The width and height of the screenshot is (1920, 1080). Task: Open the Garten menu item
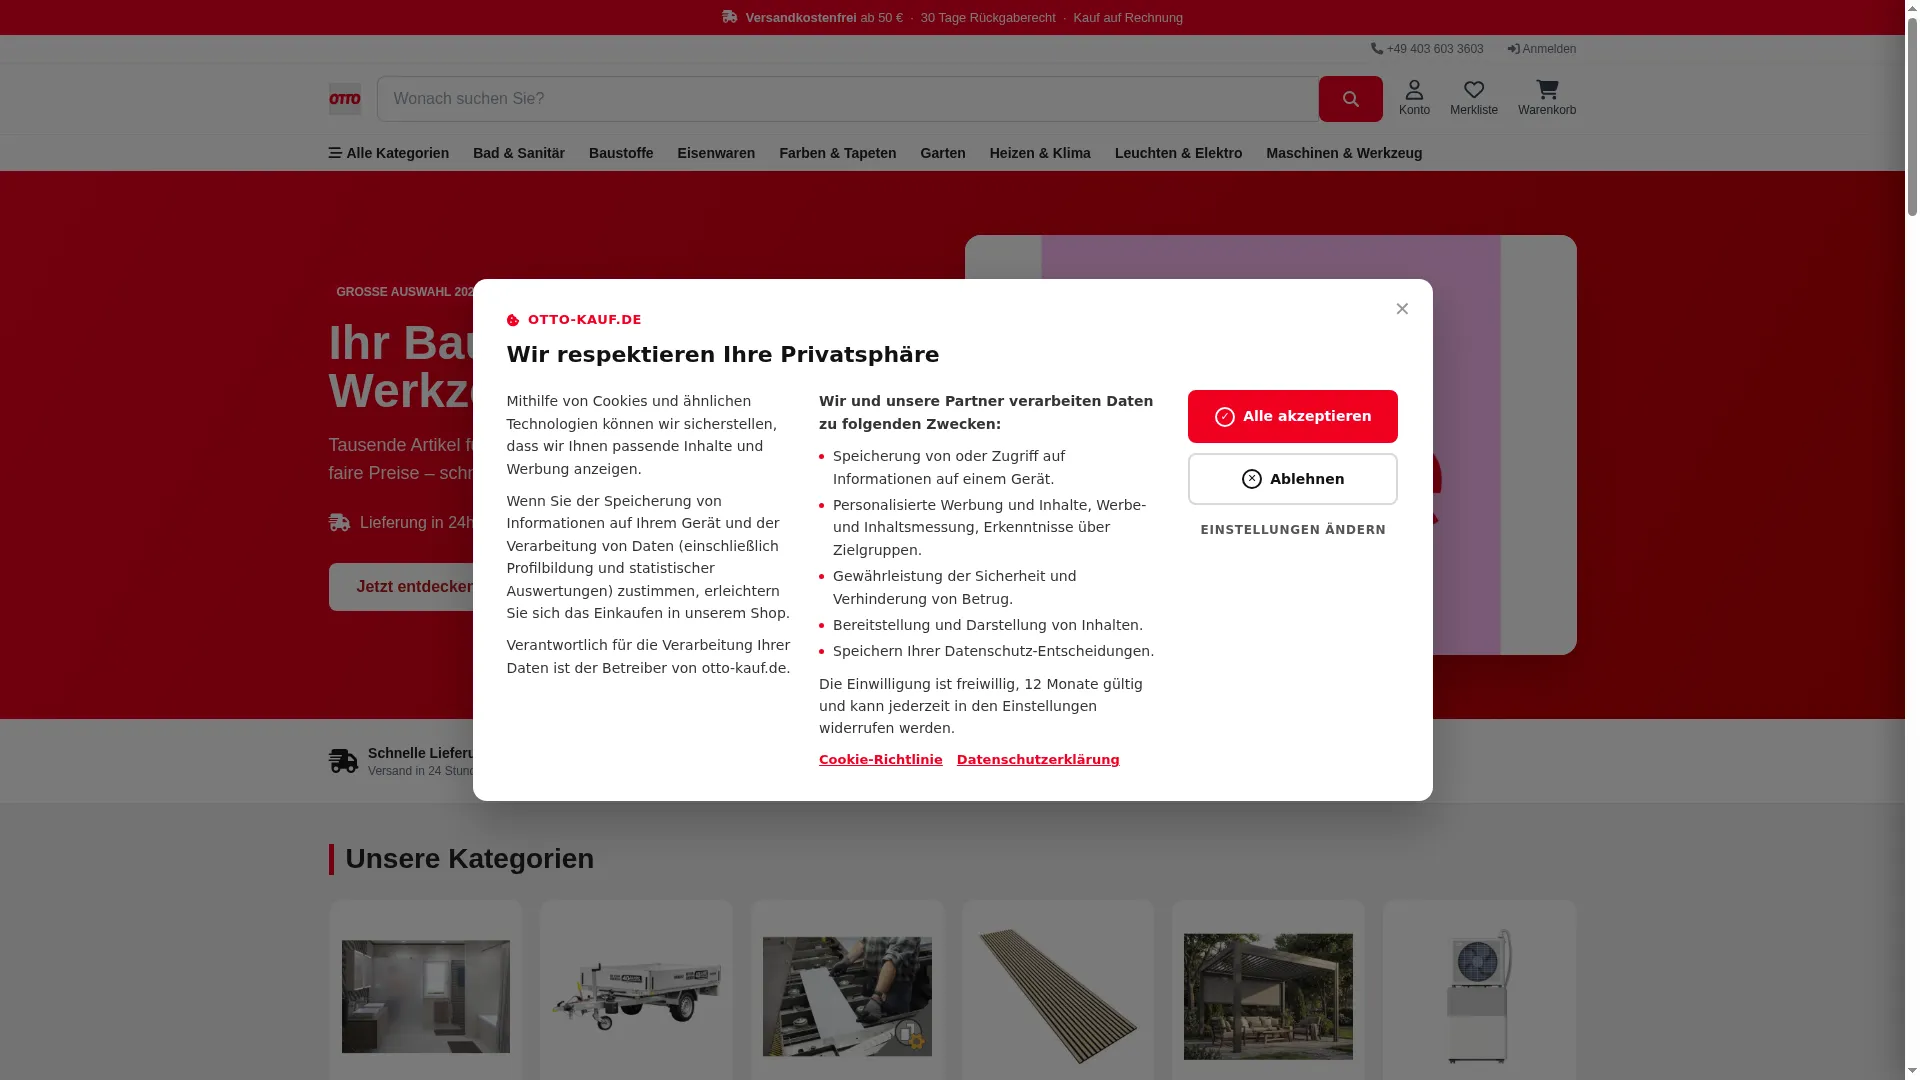point(943,153)
